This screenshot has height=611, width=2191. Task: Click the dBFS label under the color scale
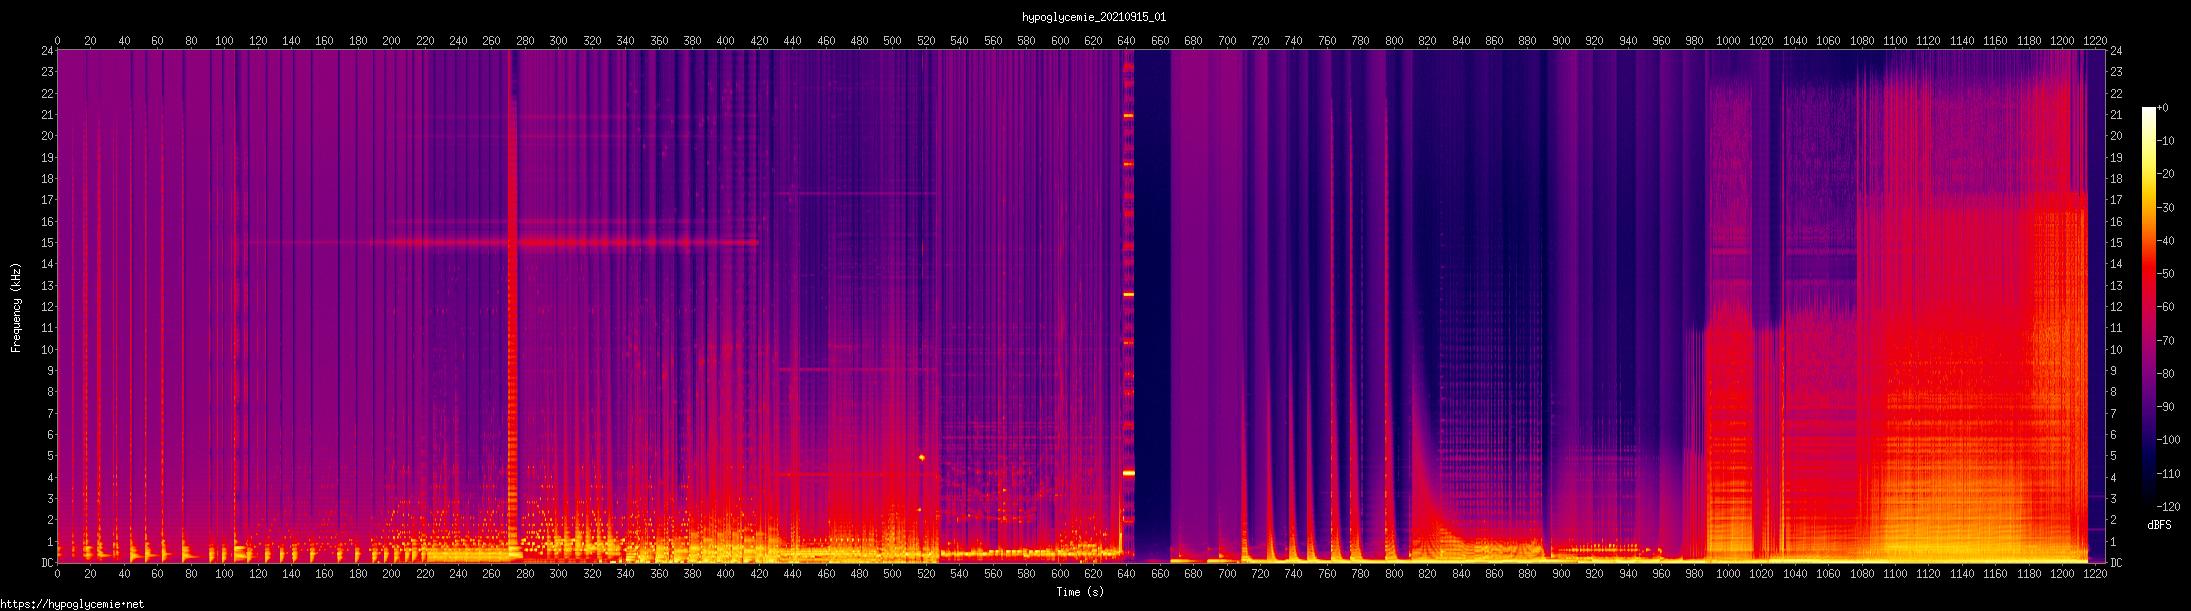[2159, 525]
